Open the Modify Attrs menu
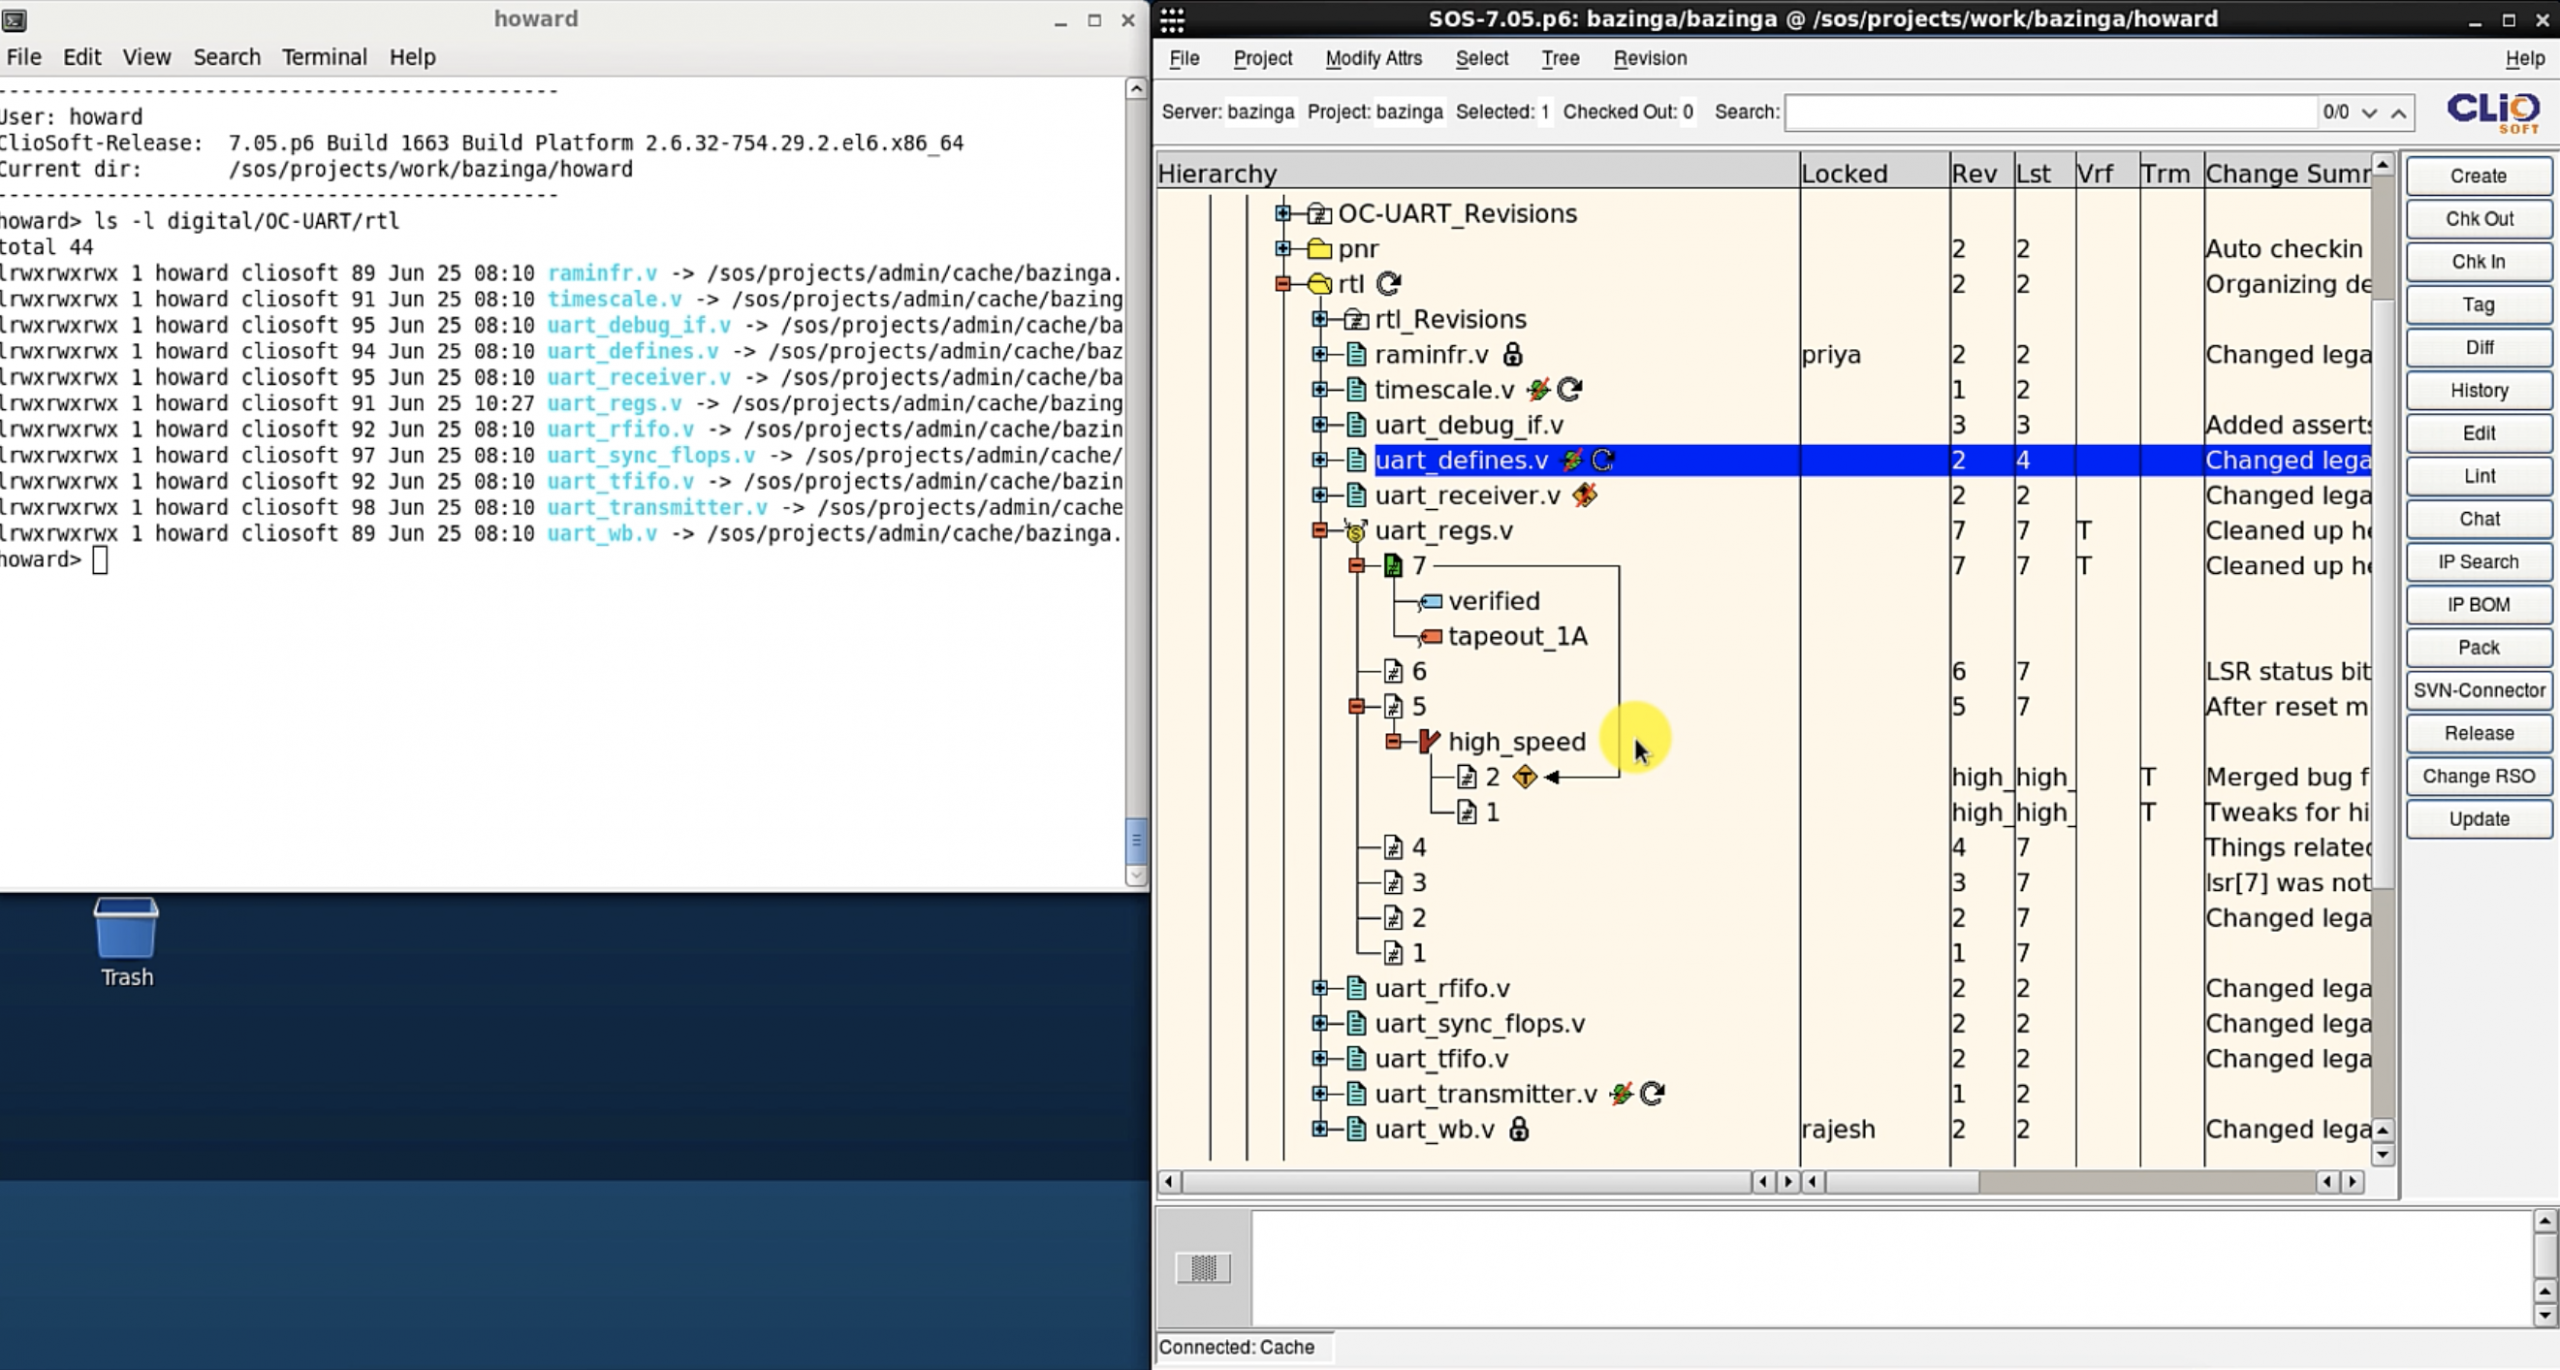This screenshot has height=1370, width=2560. [x=1373, y=58]
